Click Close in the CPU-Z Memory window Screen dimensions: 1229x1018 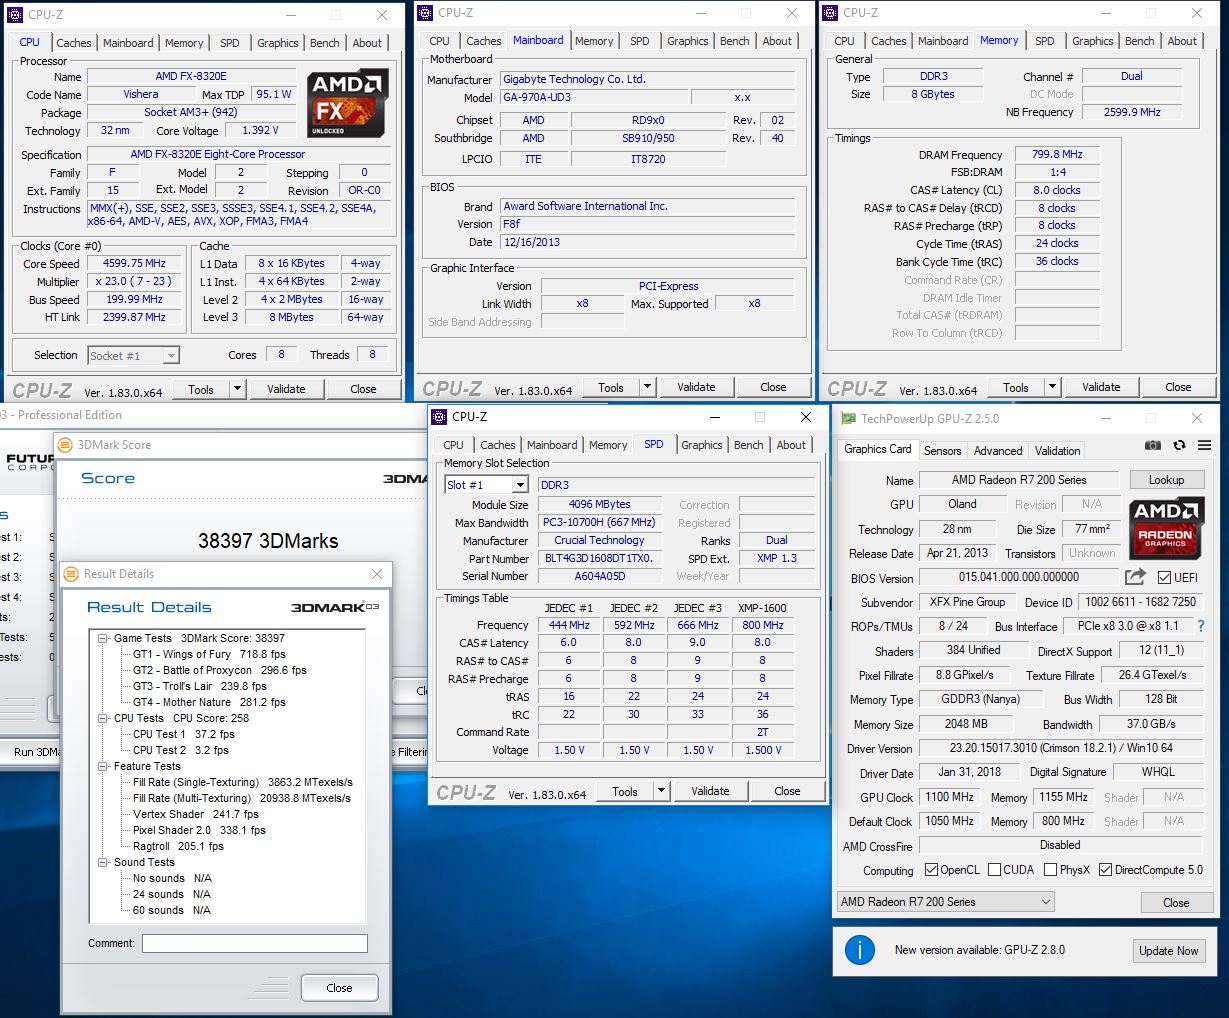tap(1178, 387)
